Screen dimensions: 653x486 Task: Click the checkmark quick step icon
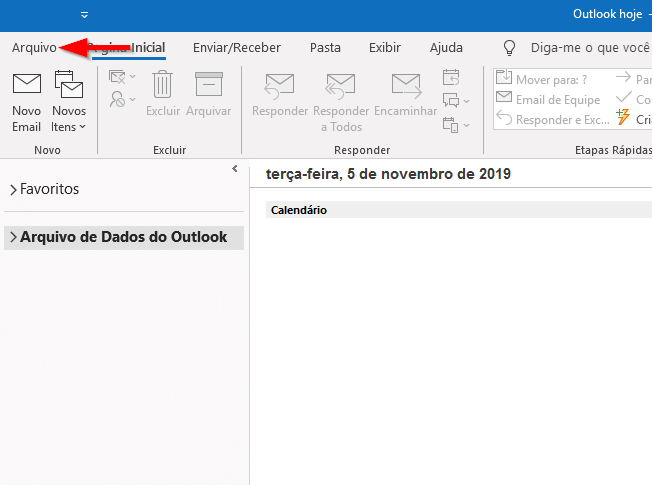[623, 98]
